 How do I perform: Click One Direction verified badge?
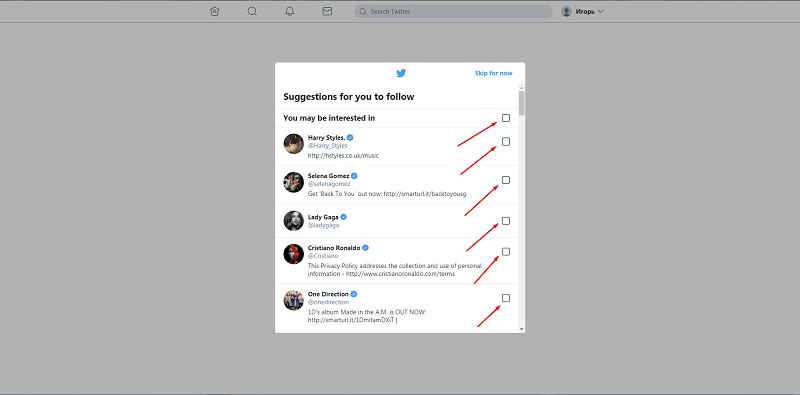(354, 294)
